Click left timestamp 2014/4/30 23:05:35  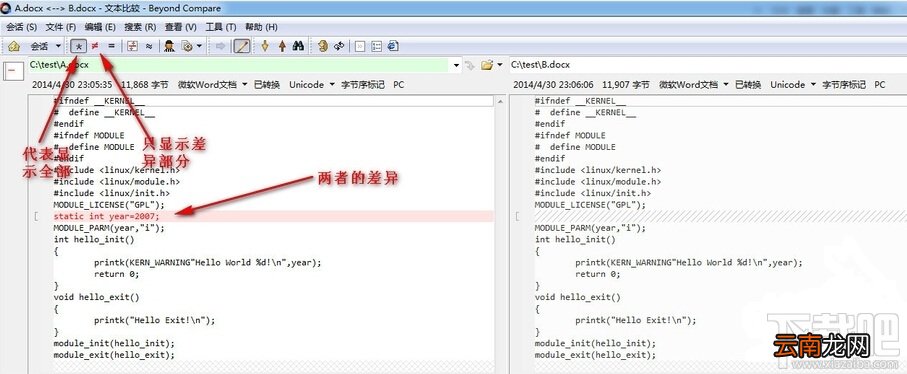click(72, 84)
